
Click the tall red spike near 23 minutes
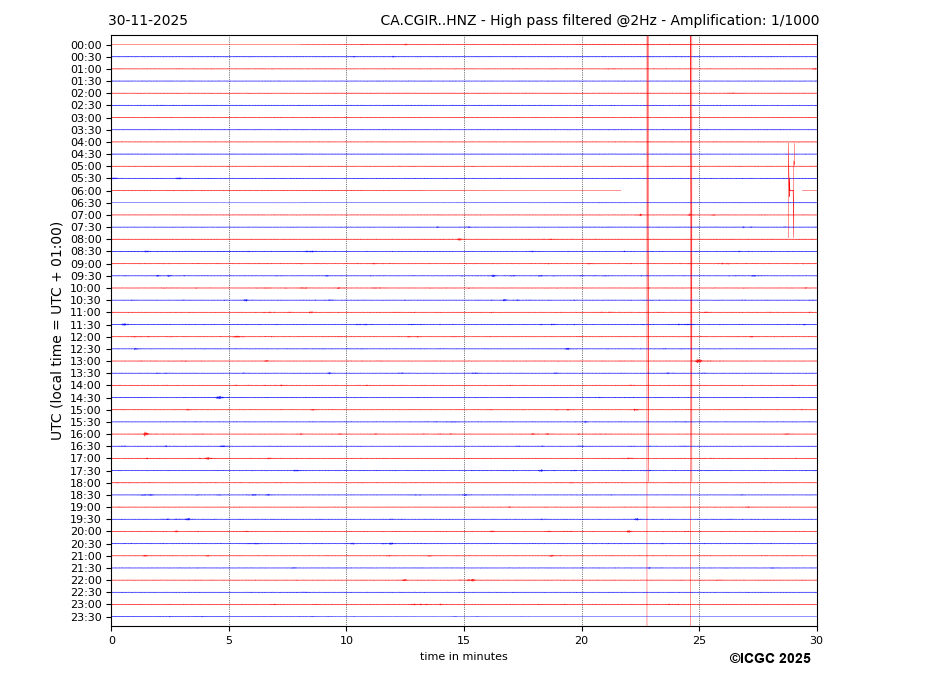point(648,250)
